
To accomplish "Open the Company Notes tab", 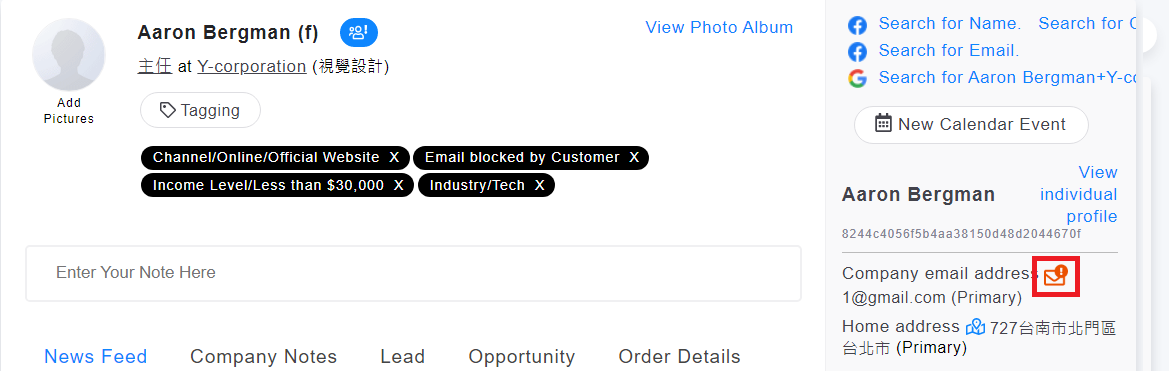I will pyautogui.click(x=263, y=356).
